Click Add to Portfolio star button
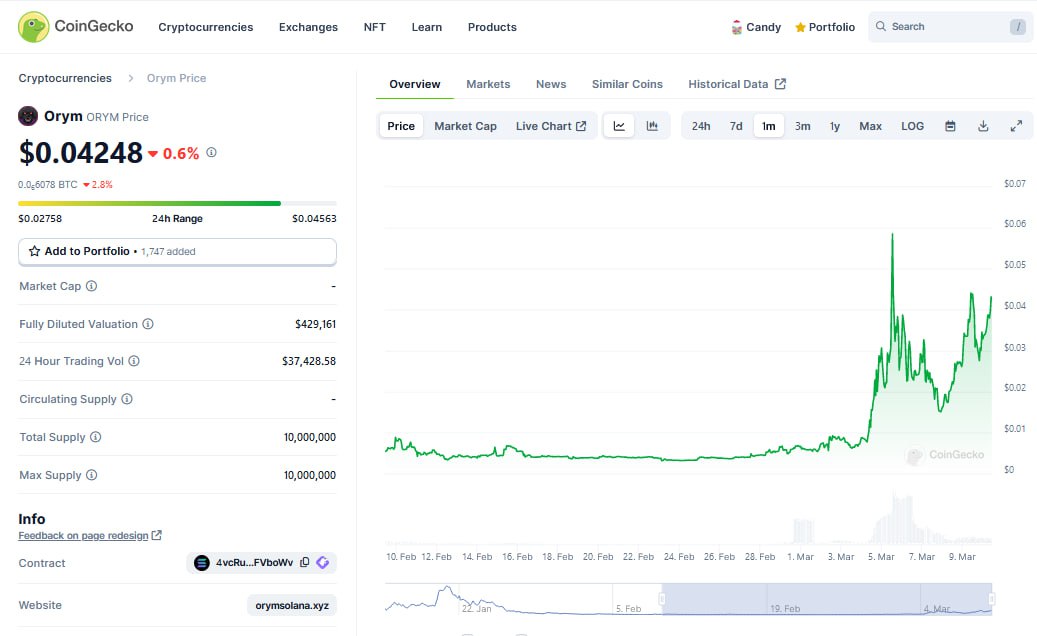This screenshot has width=1037, height=636. pos(177,252)
